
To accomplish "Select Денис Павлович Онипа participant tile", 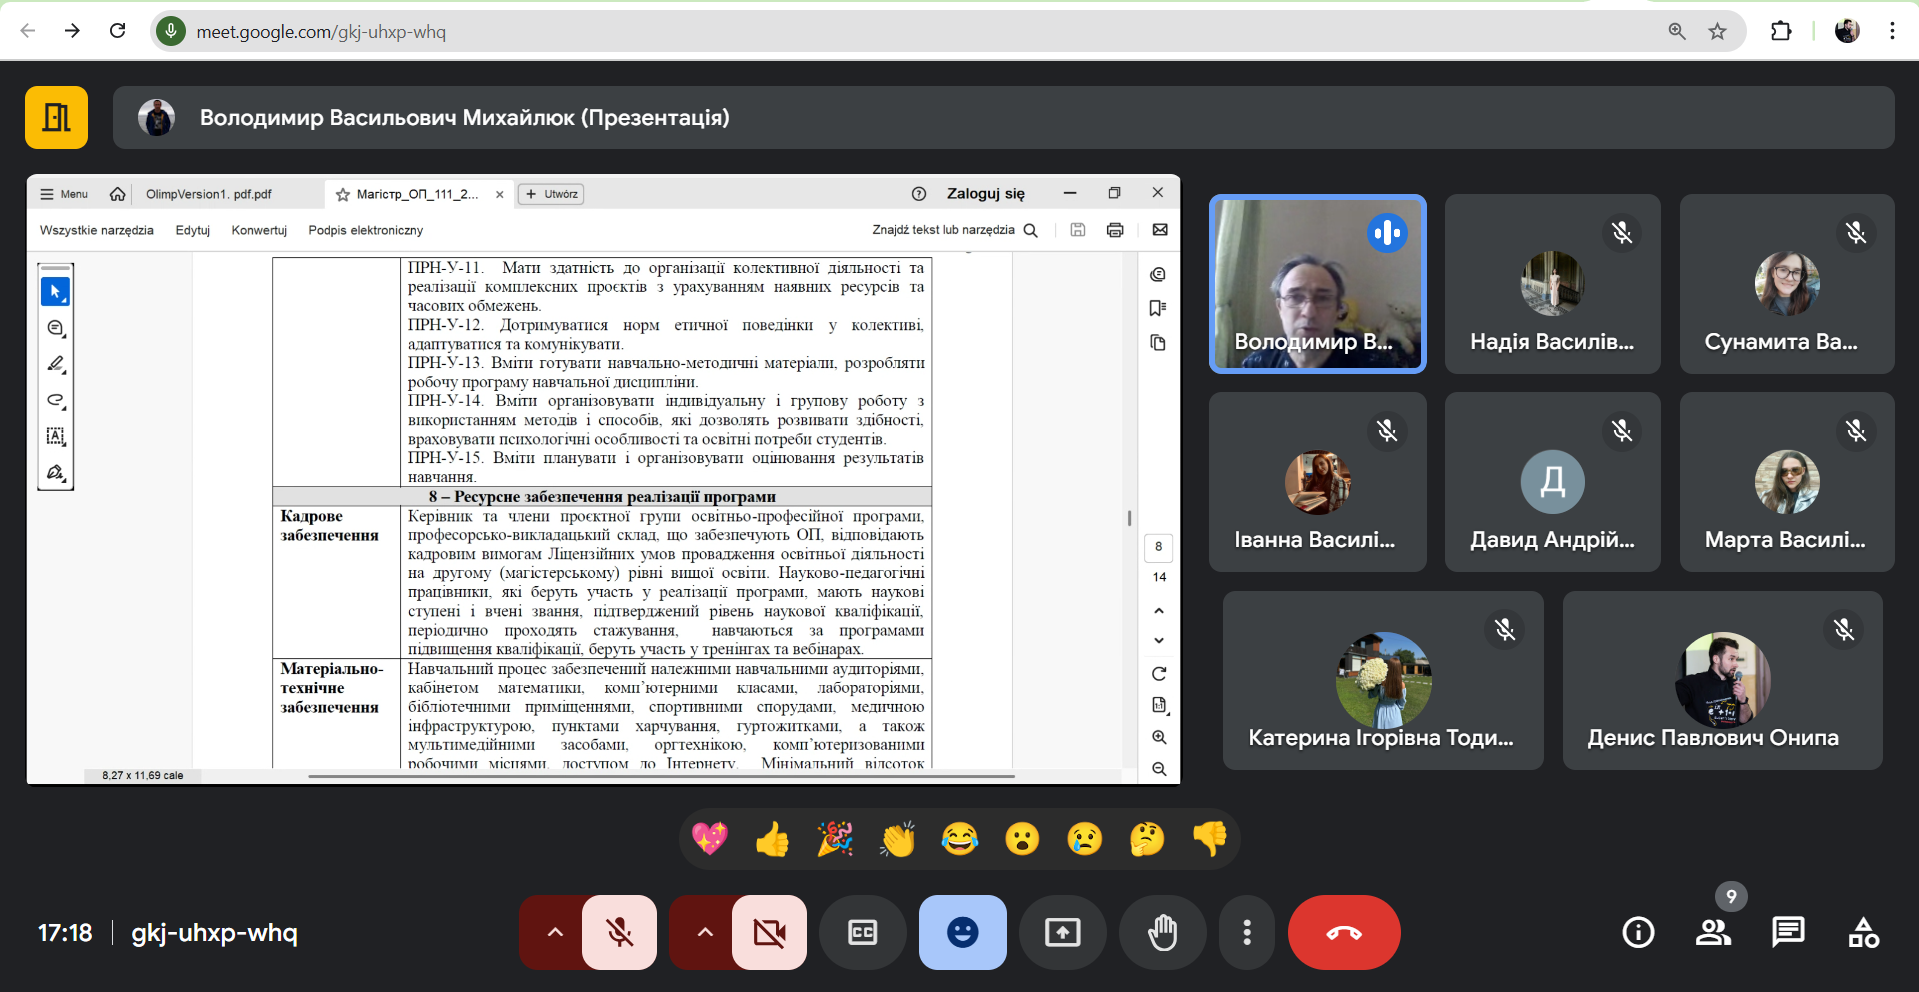I will coord(1722,680).
